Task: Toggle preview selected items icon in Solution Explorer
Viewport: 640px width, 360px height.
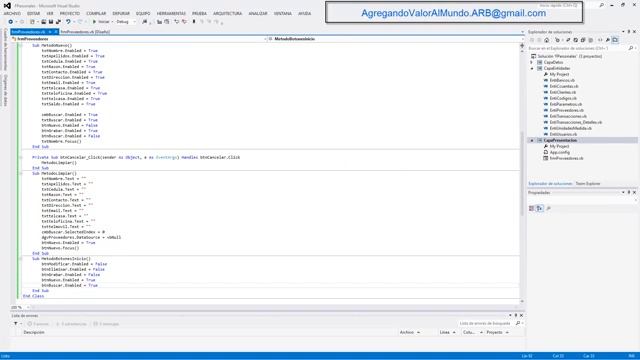Action: click(615, 40)
